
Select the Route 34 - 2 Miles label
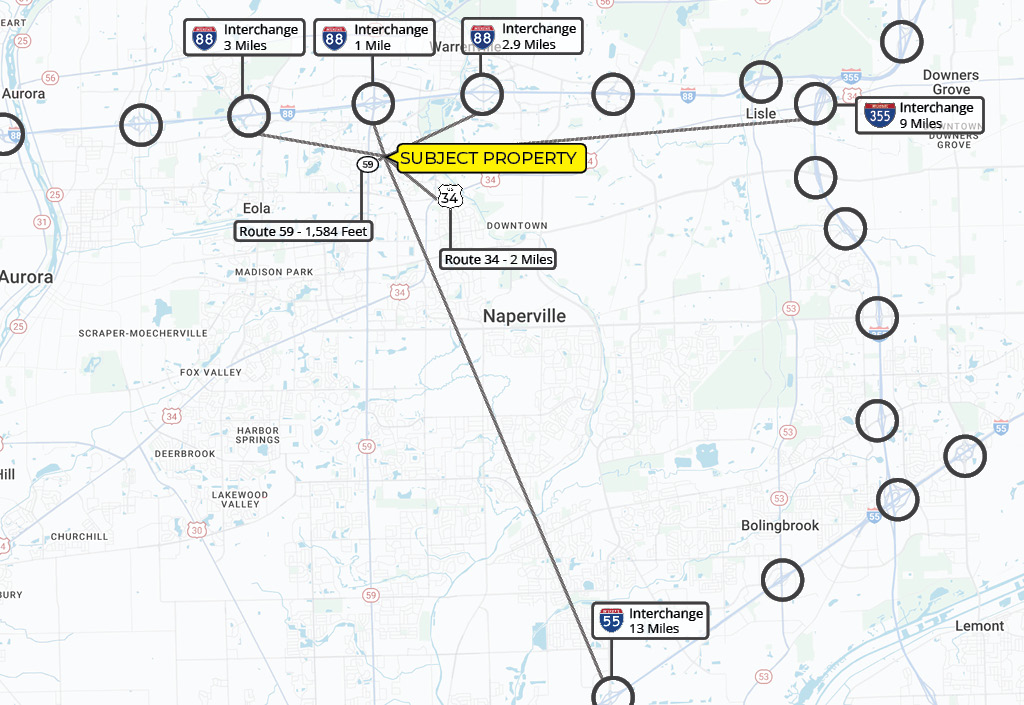pos(498,259)
